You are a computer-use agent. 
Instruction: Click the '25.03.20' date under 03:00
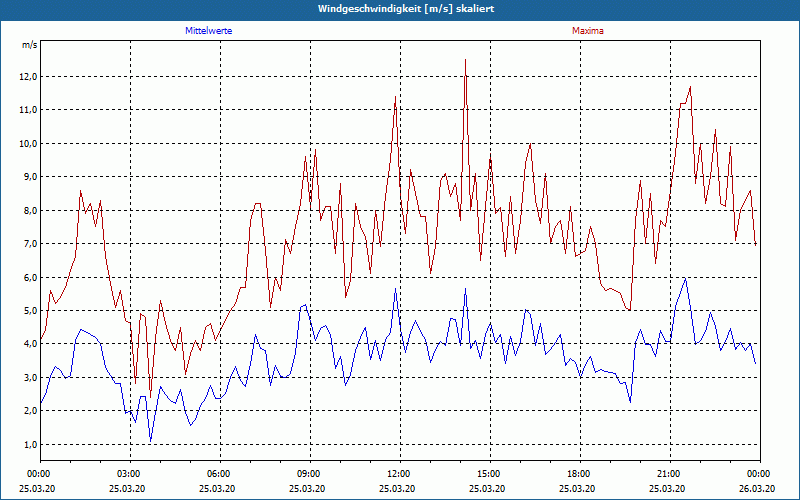(x=127, y=488)
